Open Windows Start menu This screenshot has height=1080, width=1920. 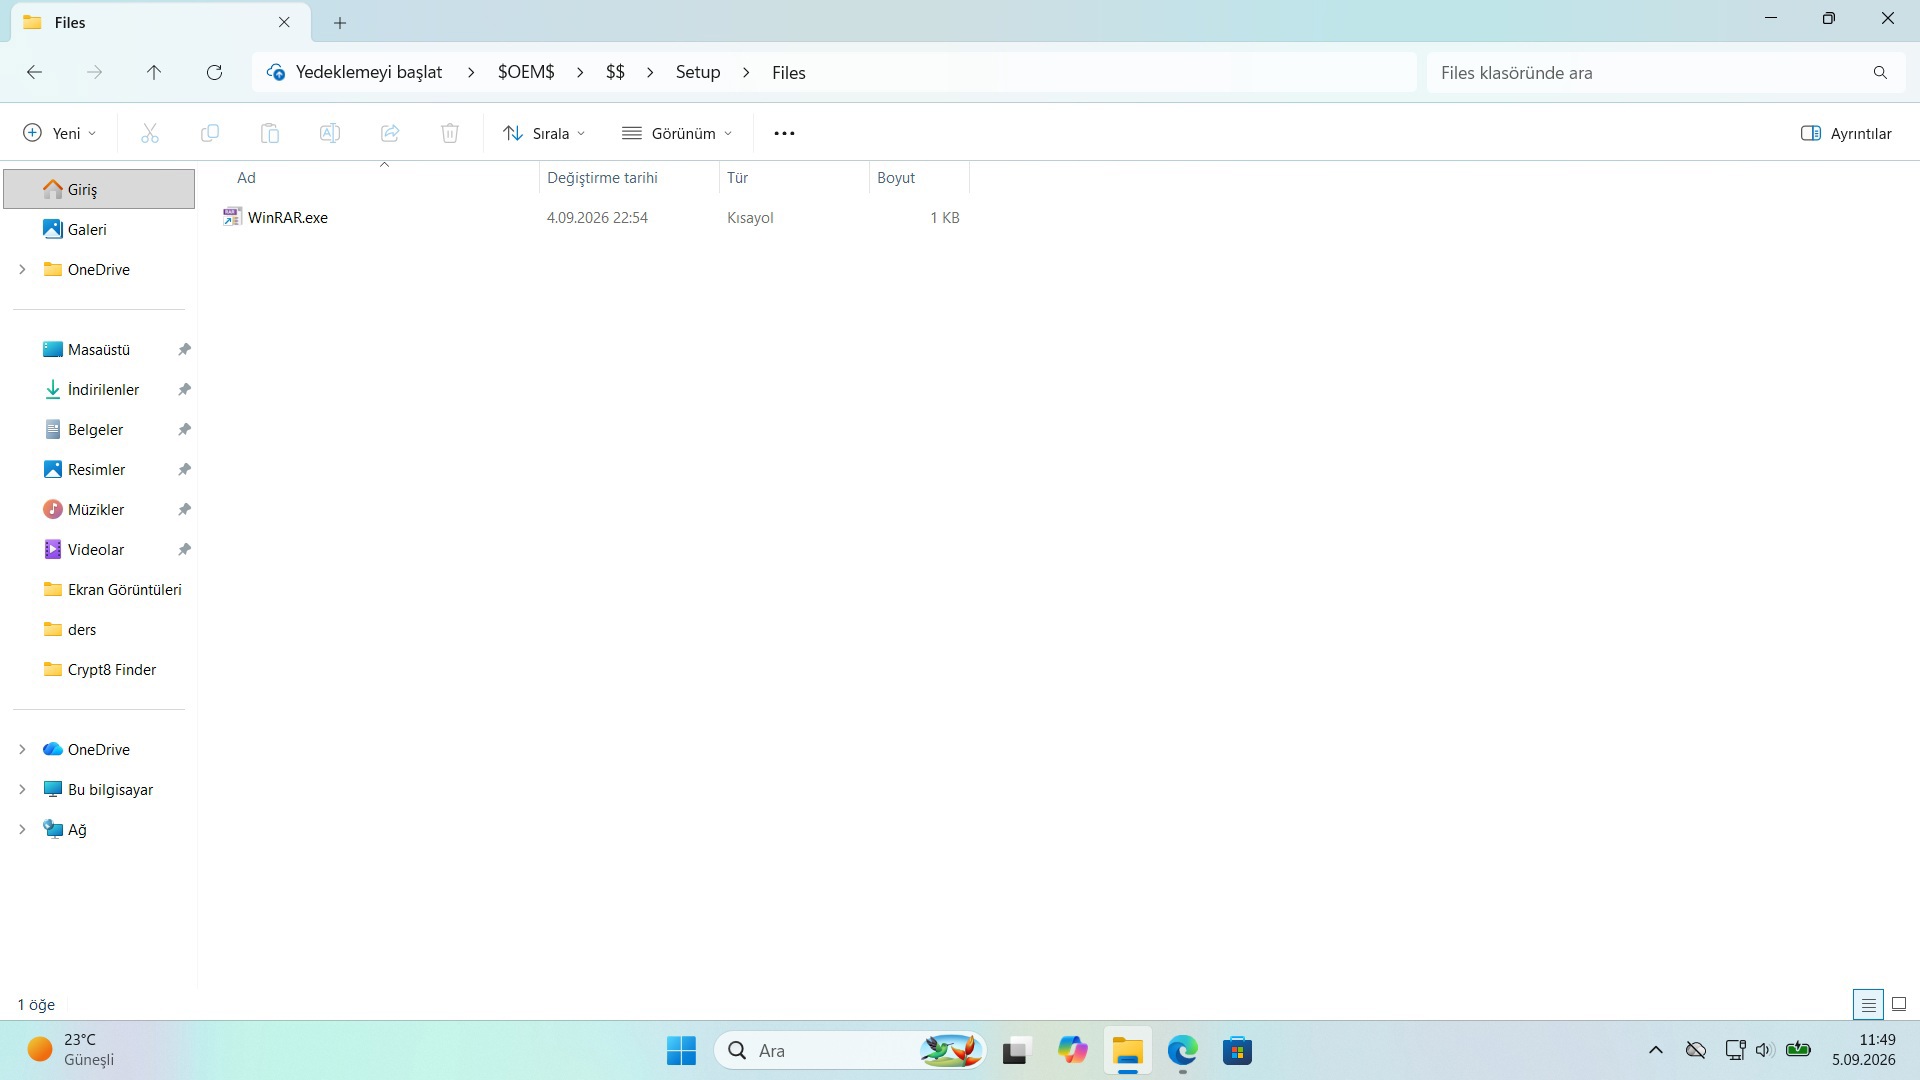(681, 1051)
